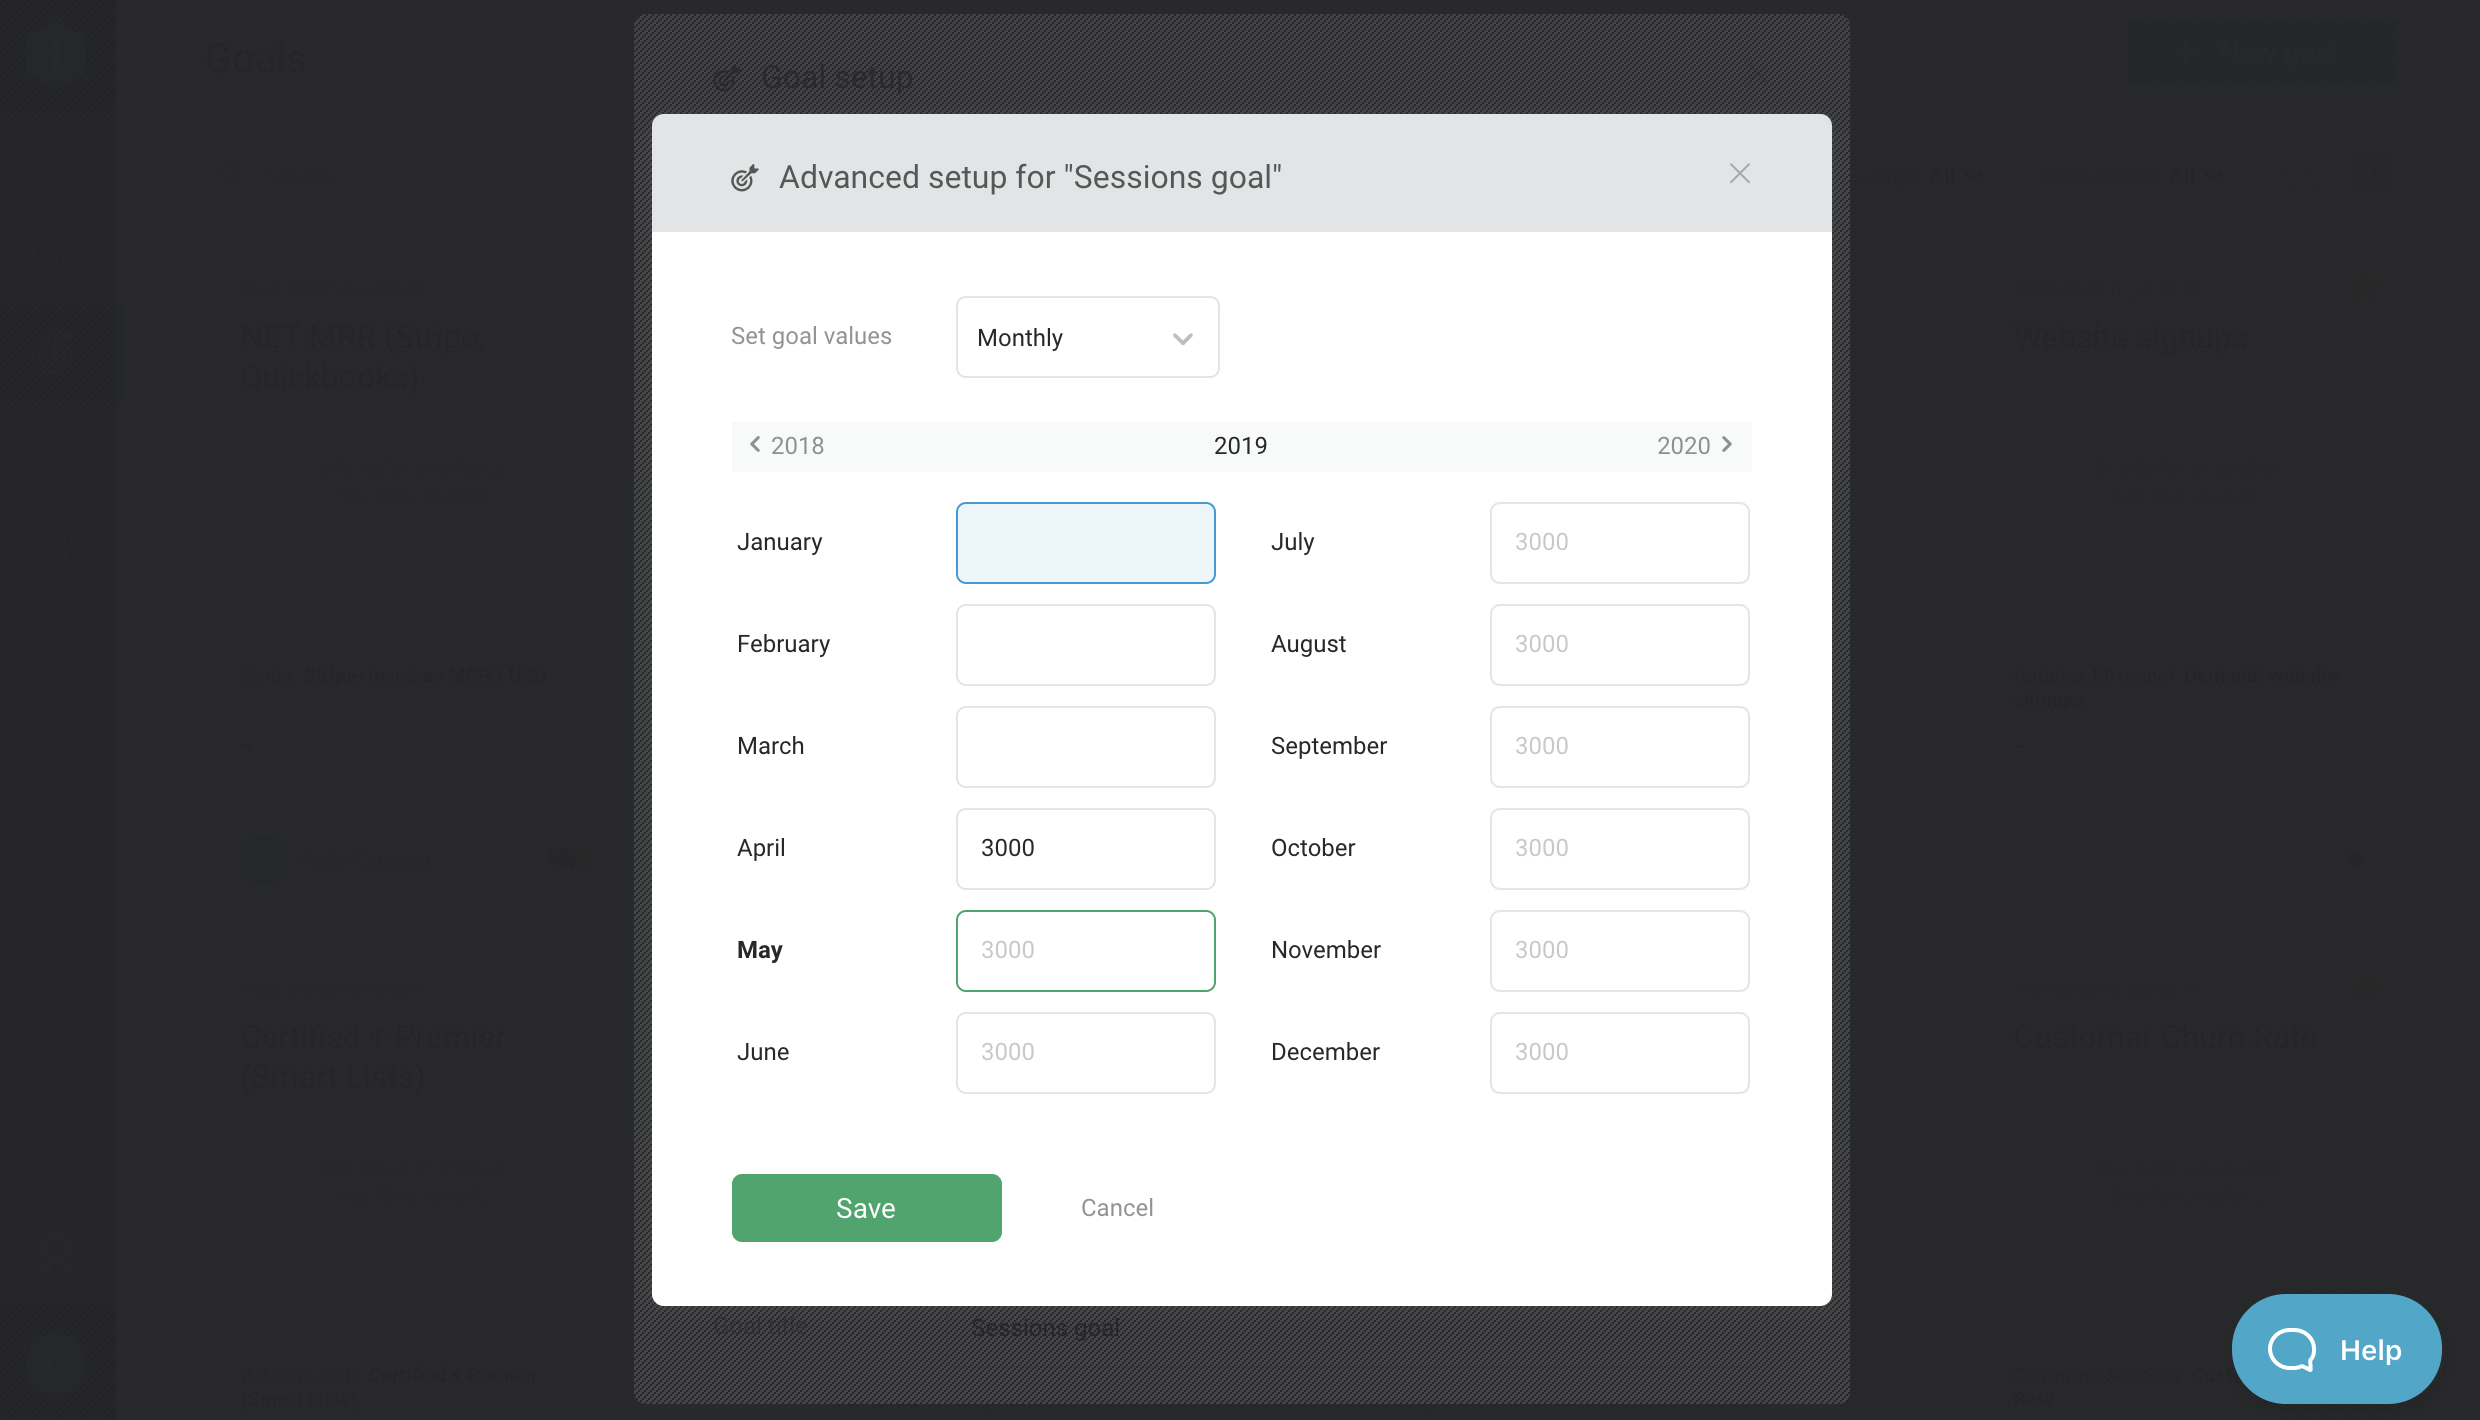Screen dimensions: 2480x1420
Task: Click the 2020 year tab label
Action: click(1681, 444)
